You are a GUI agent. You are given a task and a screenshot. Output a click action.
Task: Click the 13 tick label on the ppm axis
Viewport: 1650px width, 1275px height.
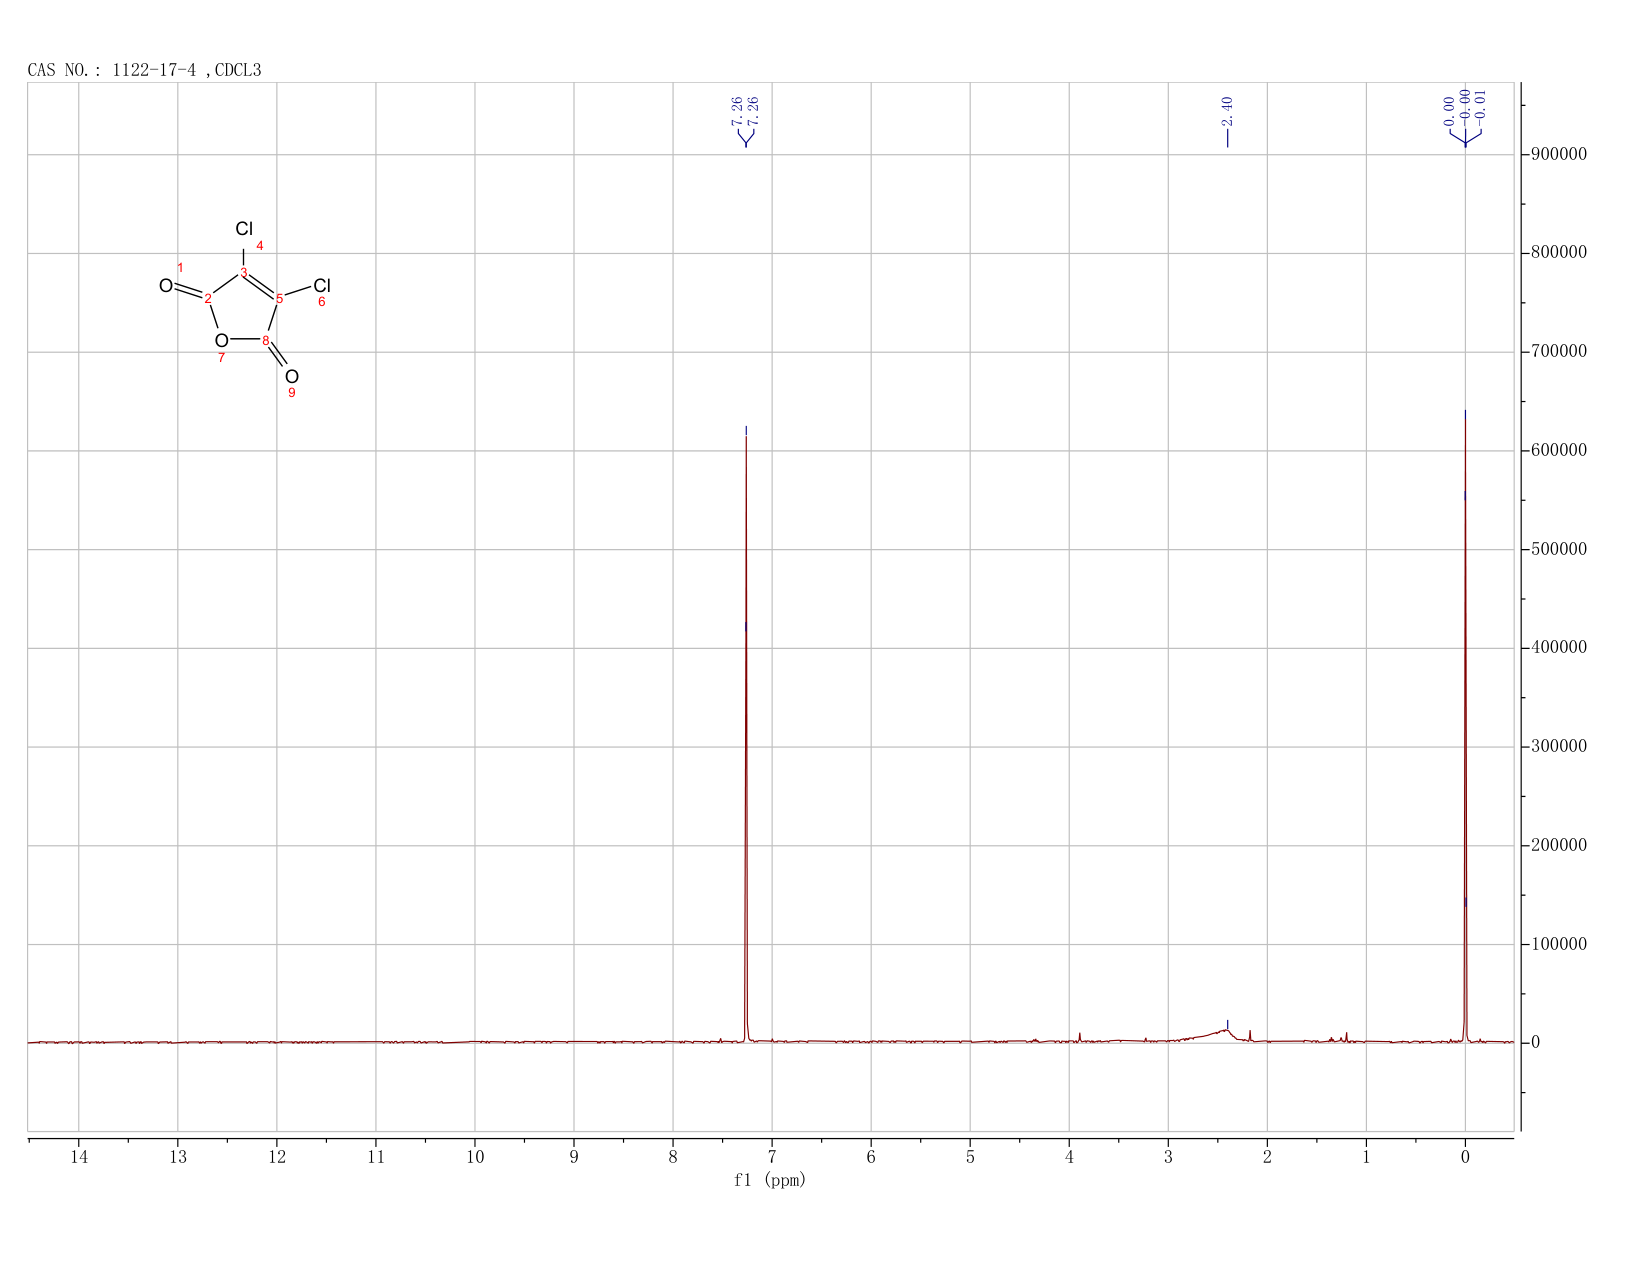178,1157
